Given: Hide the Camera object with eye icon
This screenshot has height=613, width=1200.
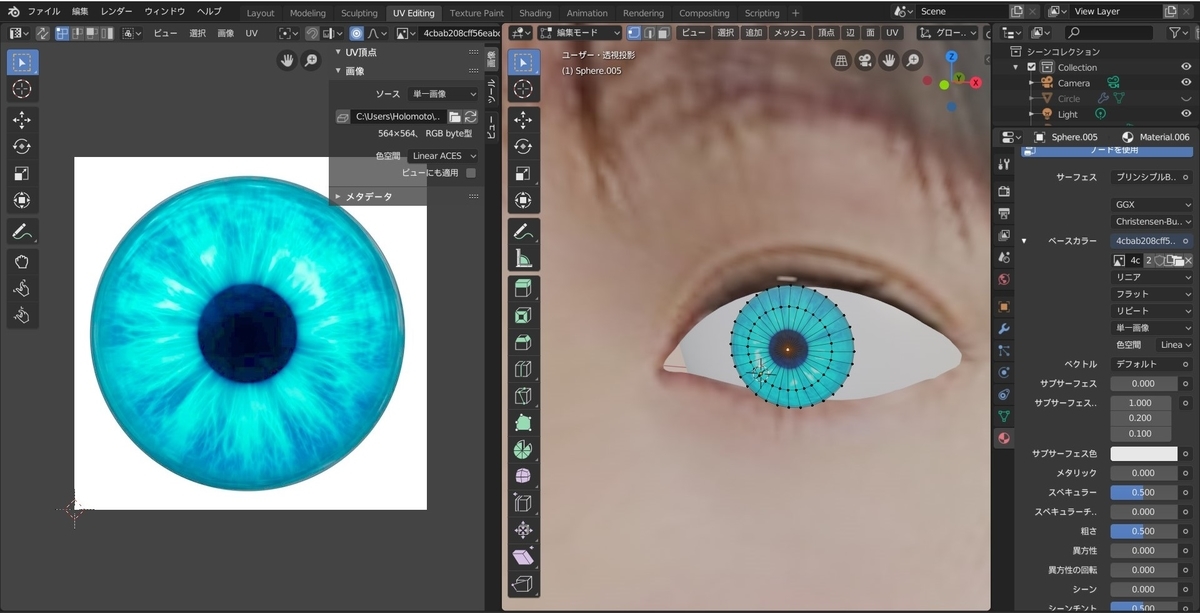Looking at the screenshot, I should (x=1186, y=83).
